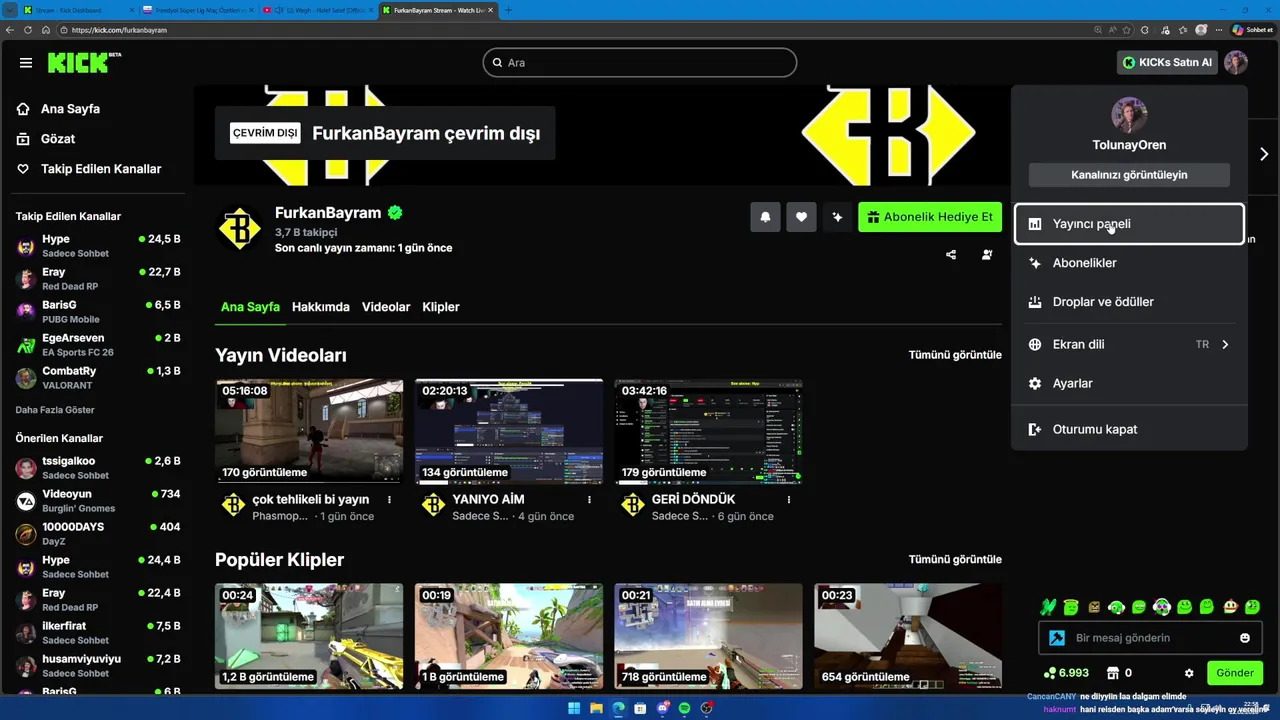Screen dimensions: 1280x720
Task: Click the Ara search field
Action: tap(640, 62)
